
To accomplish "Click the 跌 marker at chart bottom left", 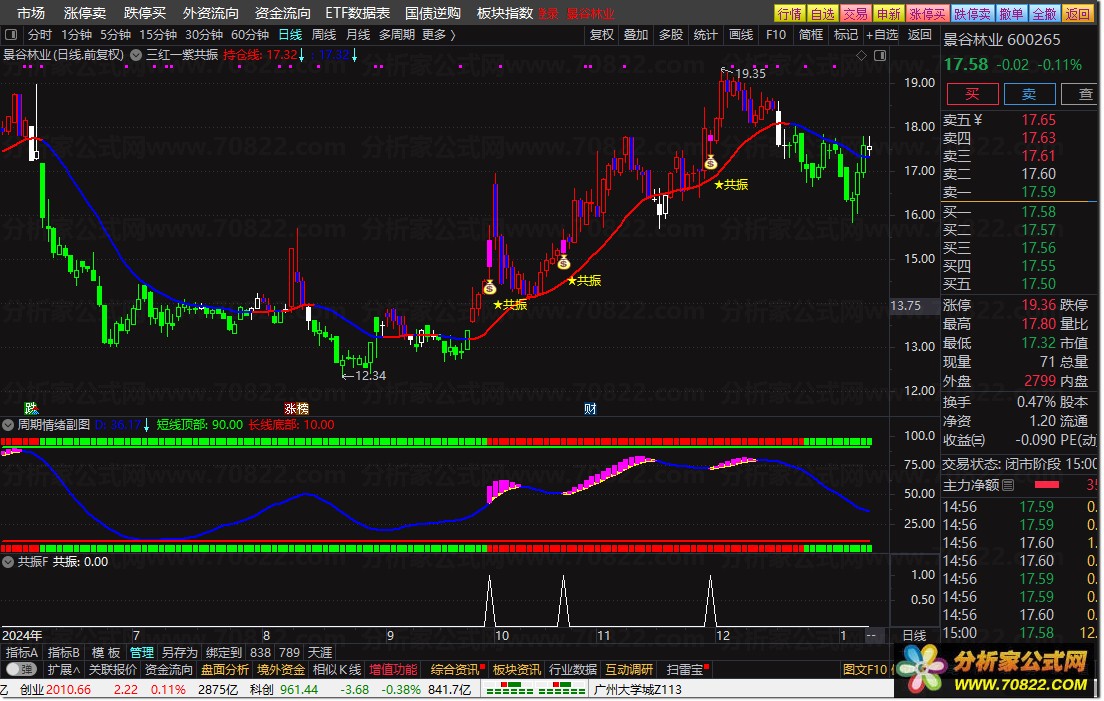I will 31,409.
